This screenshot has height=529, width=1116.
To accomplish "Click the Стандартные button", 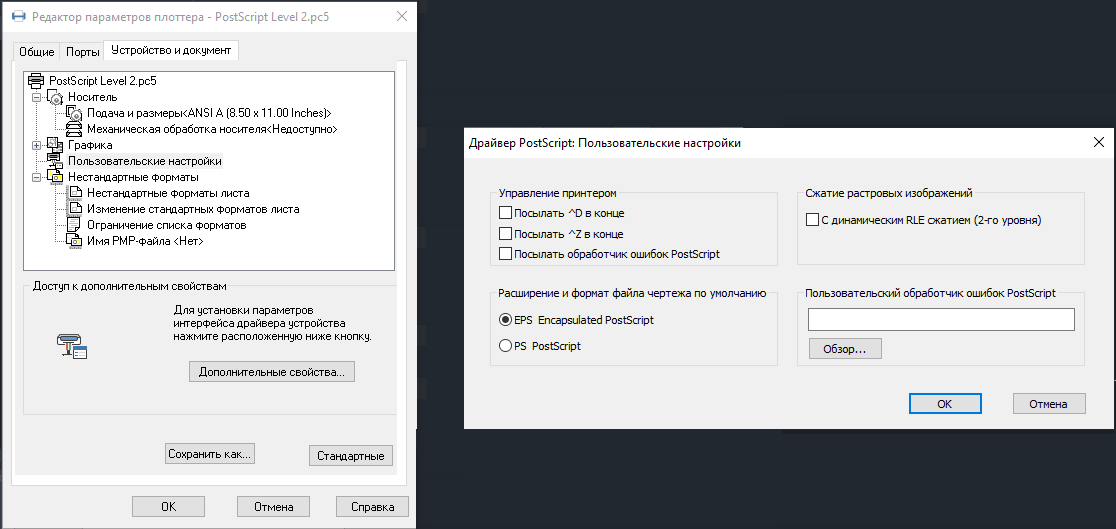I will 351,456.
